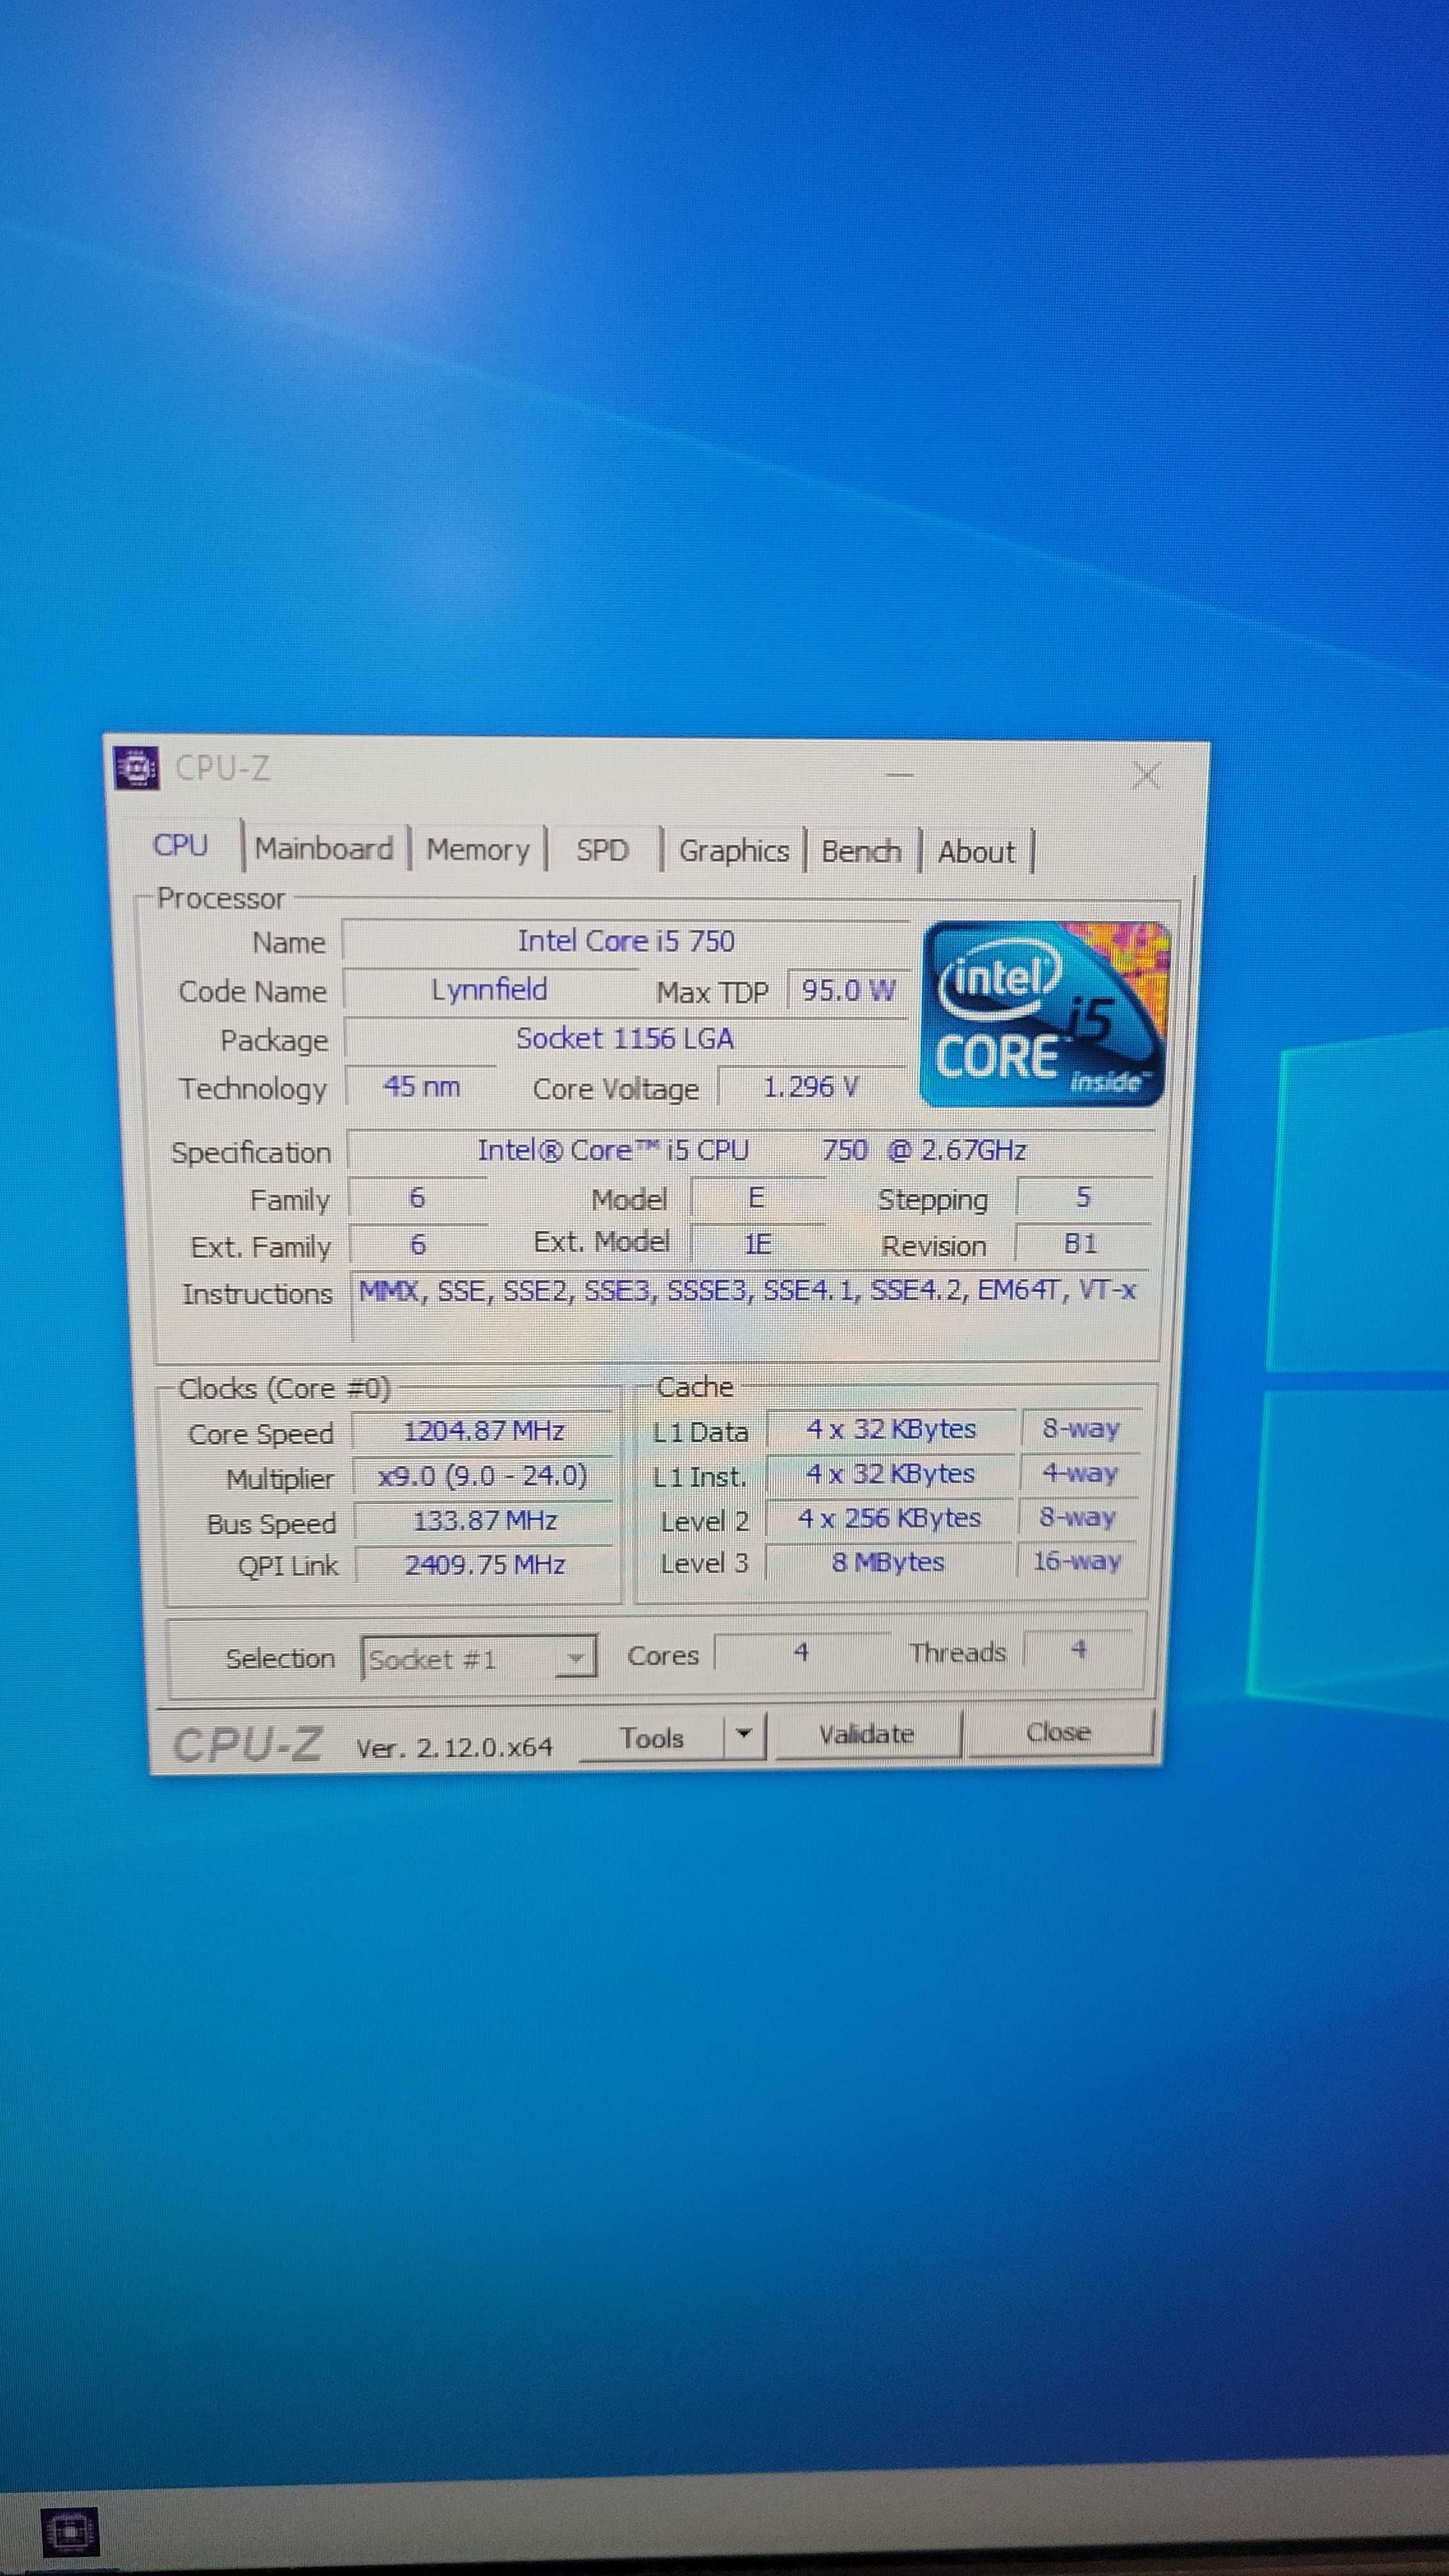1449x2576 pixels.
Task: Switch to the CPU tab
Action: click(x=181, y=846)
